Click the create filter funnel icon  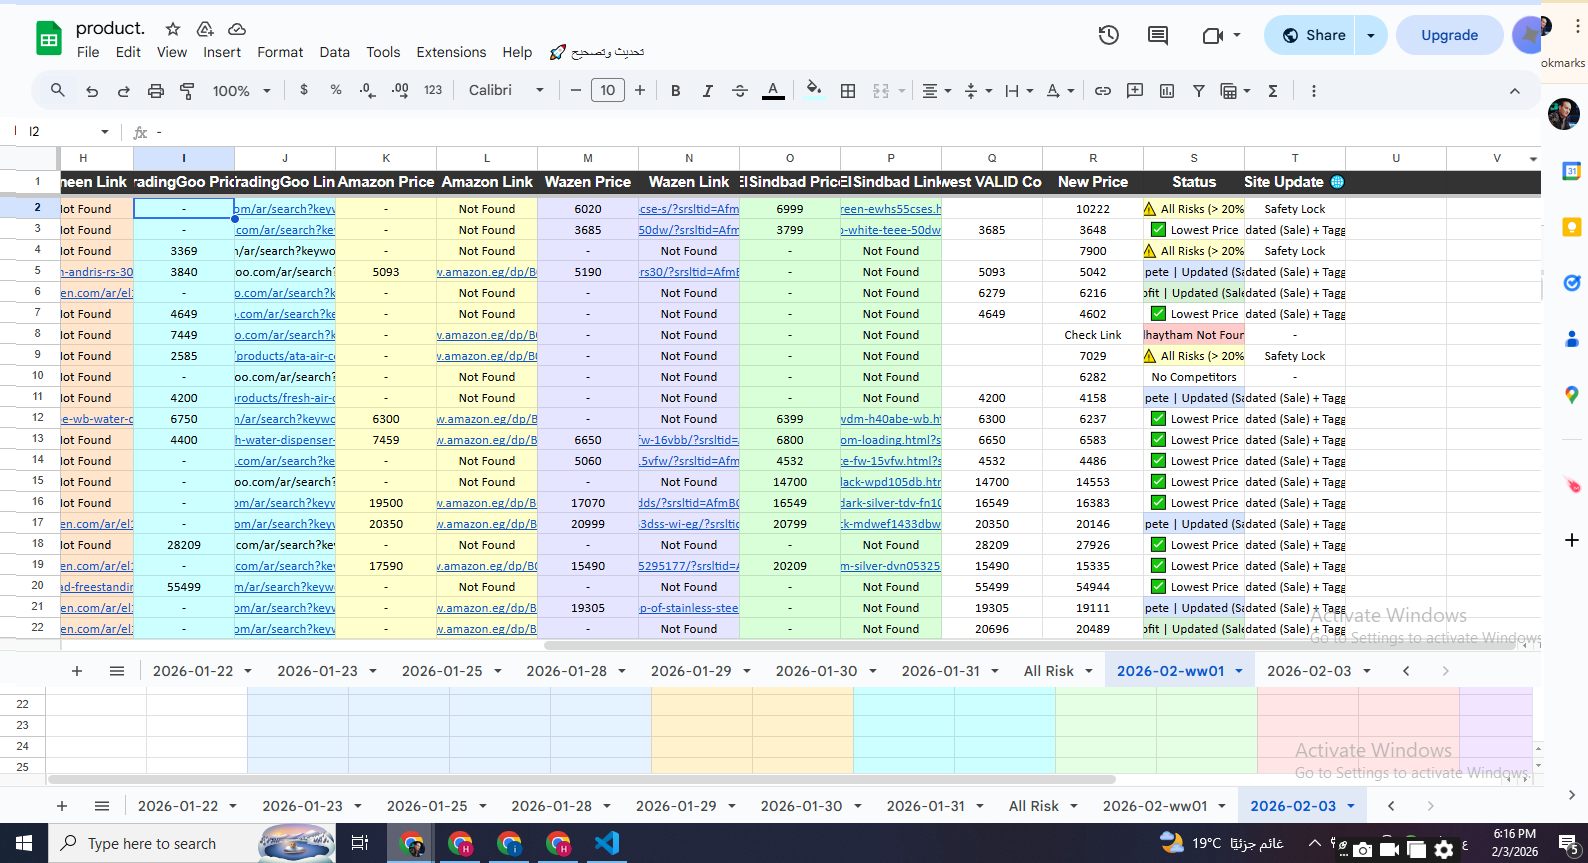[x=1198, y=91]
